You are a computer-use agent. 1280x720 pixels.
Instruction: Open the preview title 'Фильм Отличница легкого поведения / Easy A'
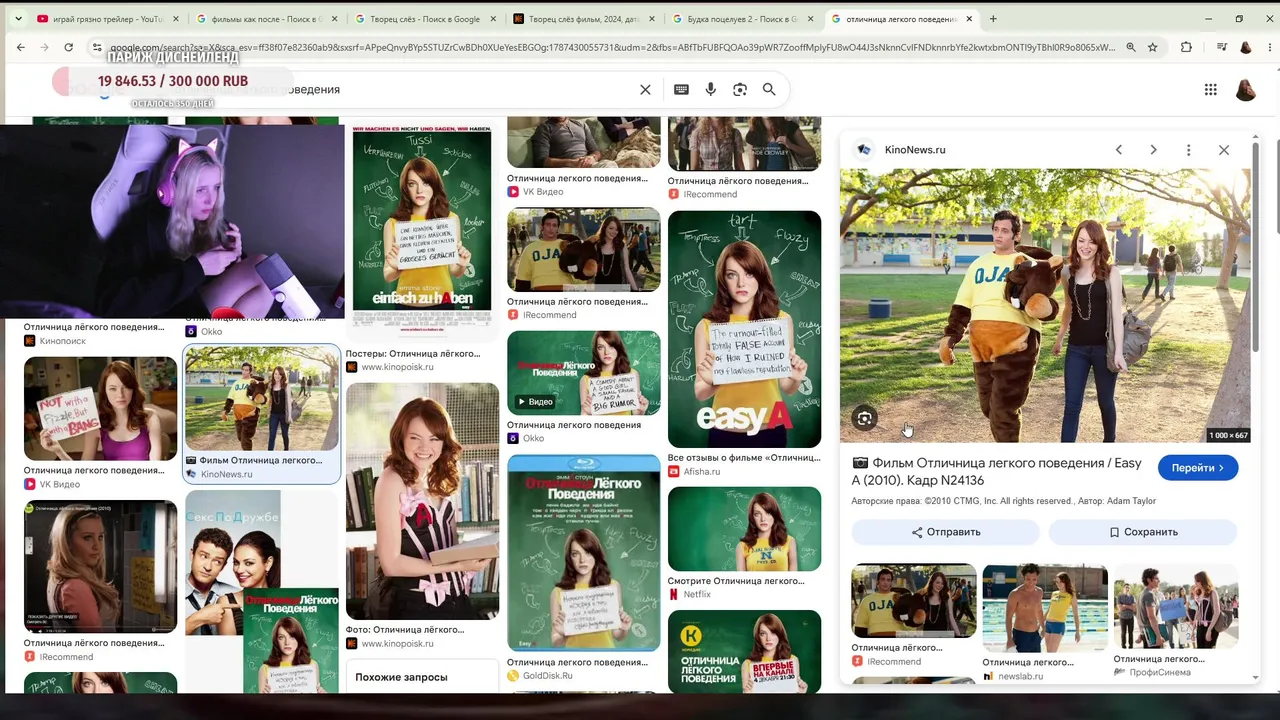(x=997, y=471)
